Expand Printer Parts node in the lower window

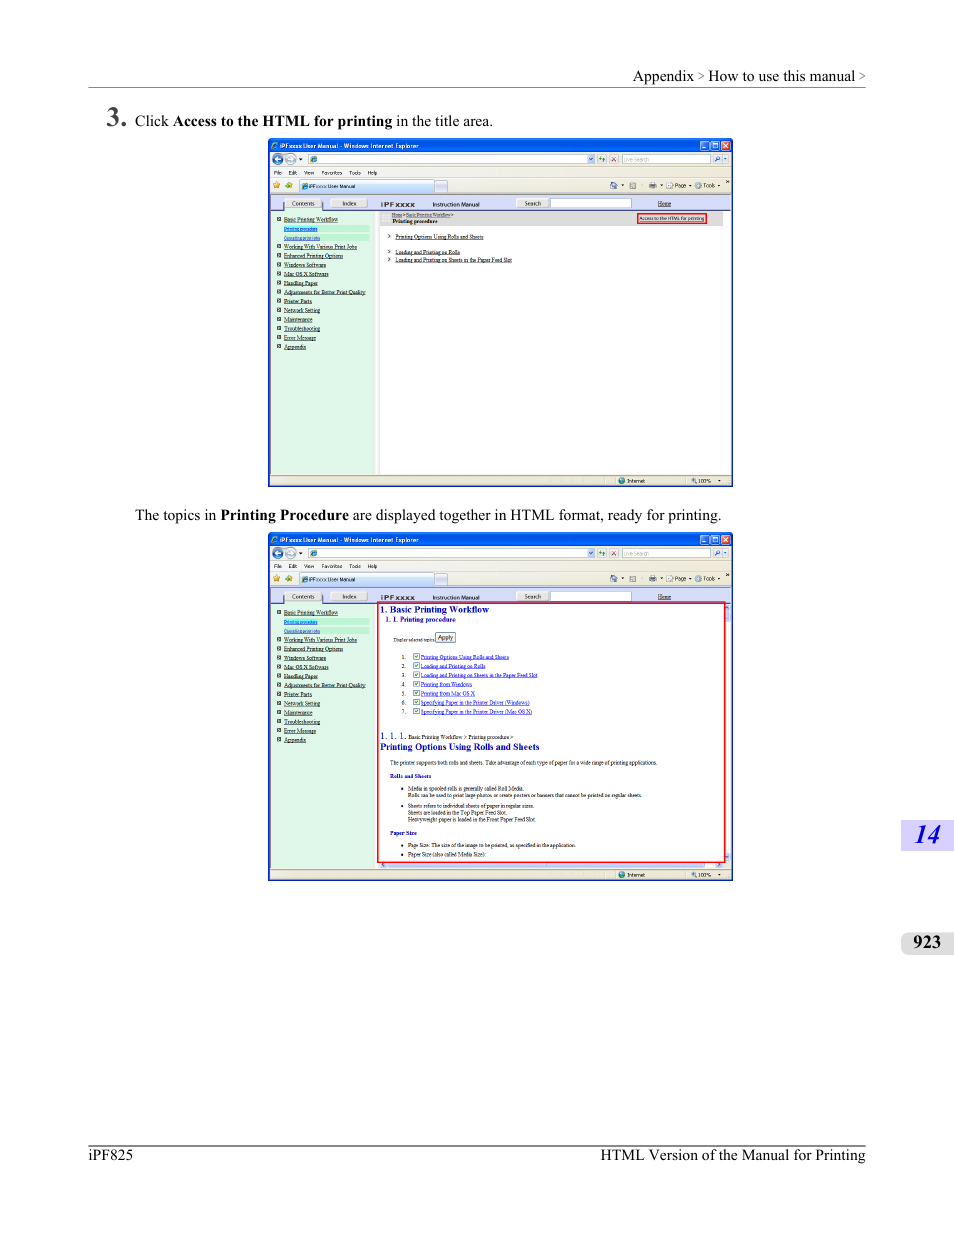[279, 694]
